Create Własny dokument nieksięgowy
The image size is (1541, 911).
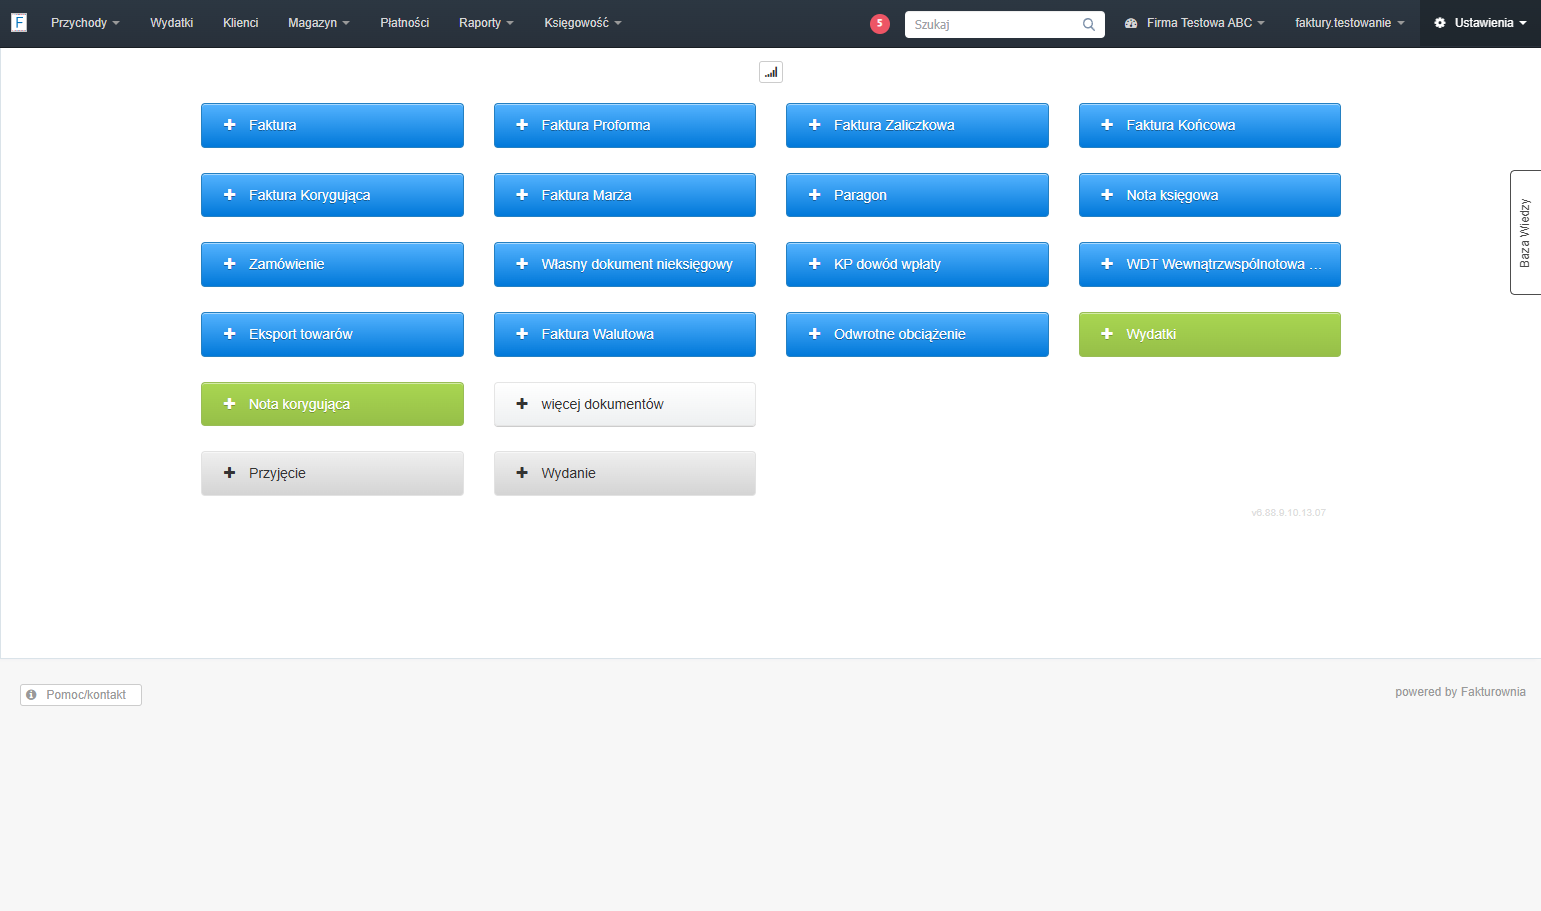625,264
